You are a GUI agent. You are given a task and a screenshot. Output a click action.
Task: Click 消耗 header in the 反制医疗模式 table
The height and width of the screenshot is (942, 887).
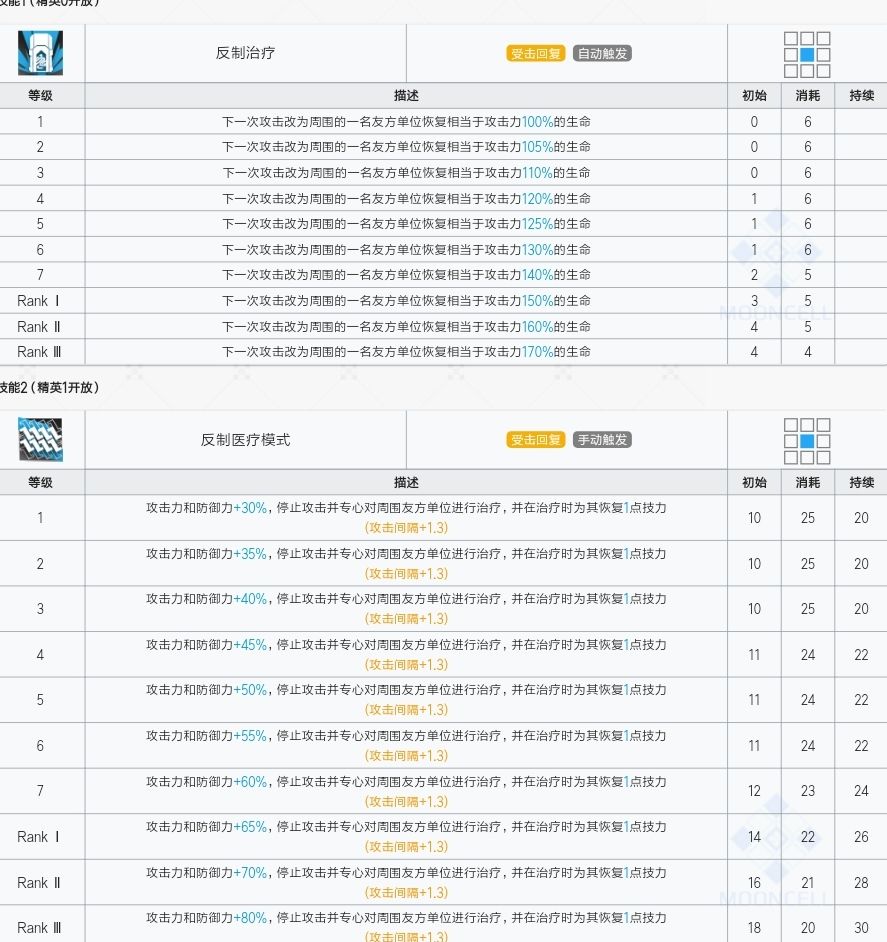pos(808,482)
